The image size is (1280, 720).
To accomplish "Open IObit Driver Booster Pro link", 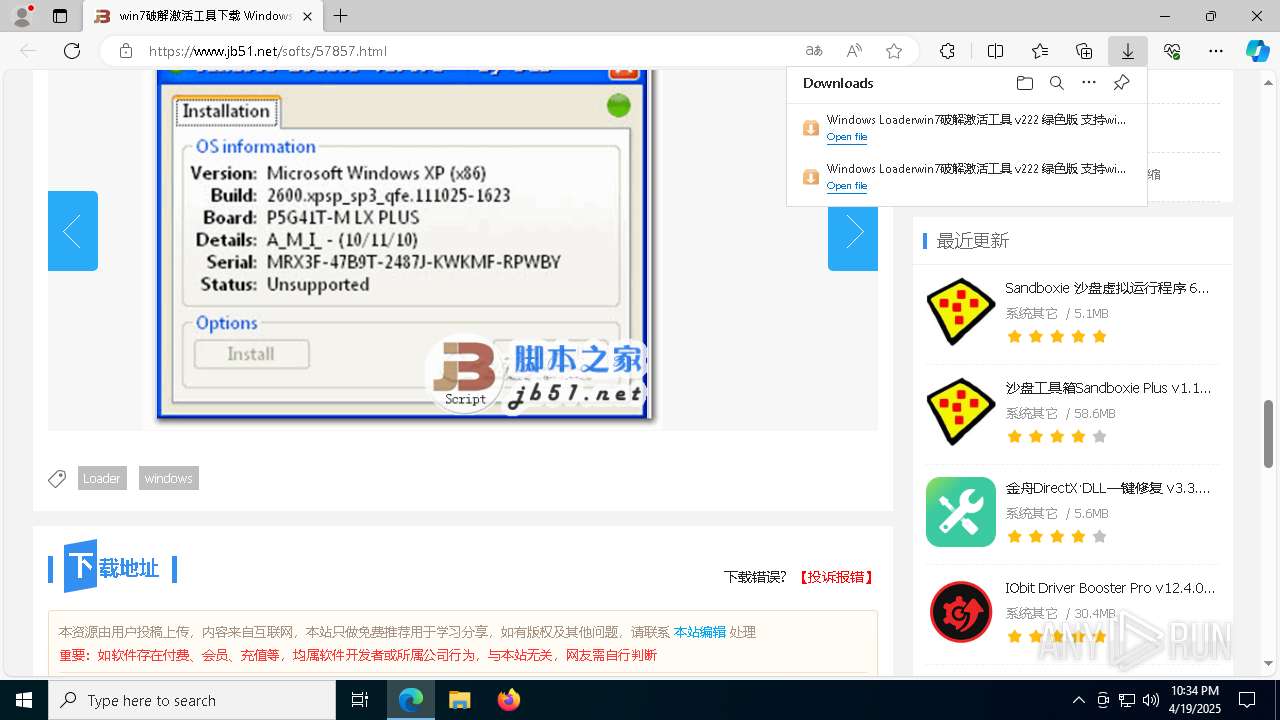I will [1110, 588].
